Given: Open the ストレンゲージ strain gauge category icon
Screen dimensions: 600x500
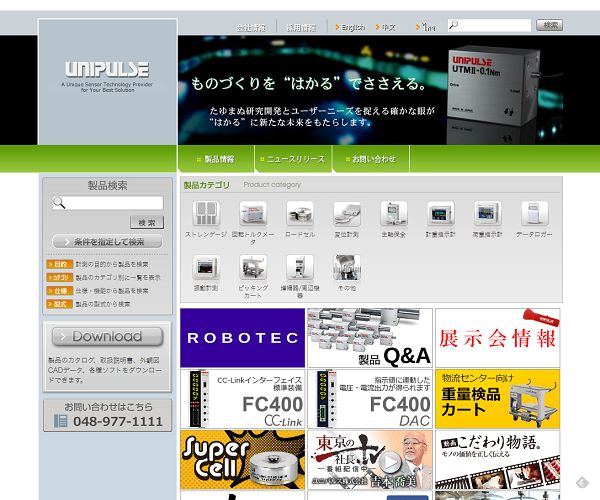Looking at the screenshot, I should (x=206, y=213).
